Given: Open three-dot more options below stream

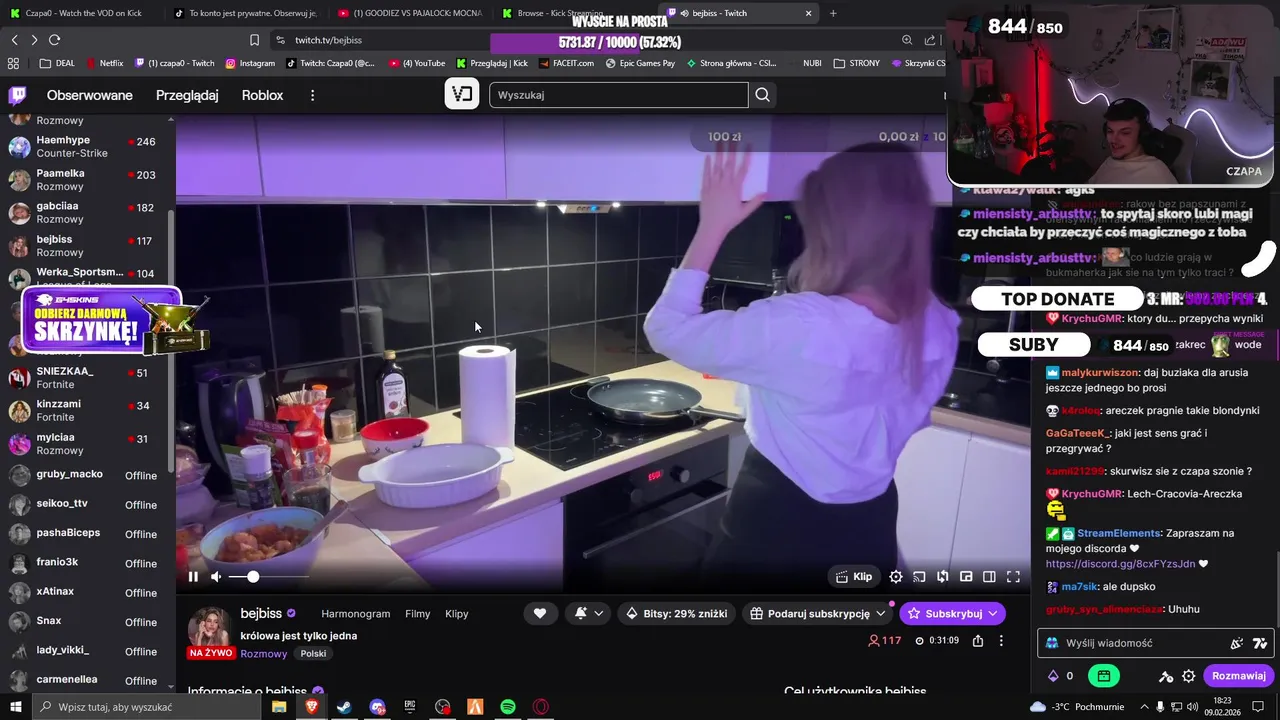Looking at the screenshot, I should point(1001,641).
